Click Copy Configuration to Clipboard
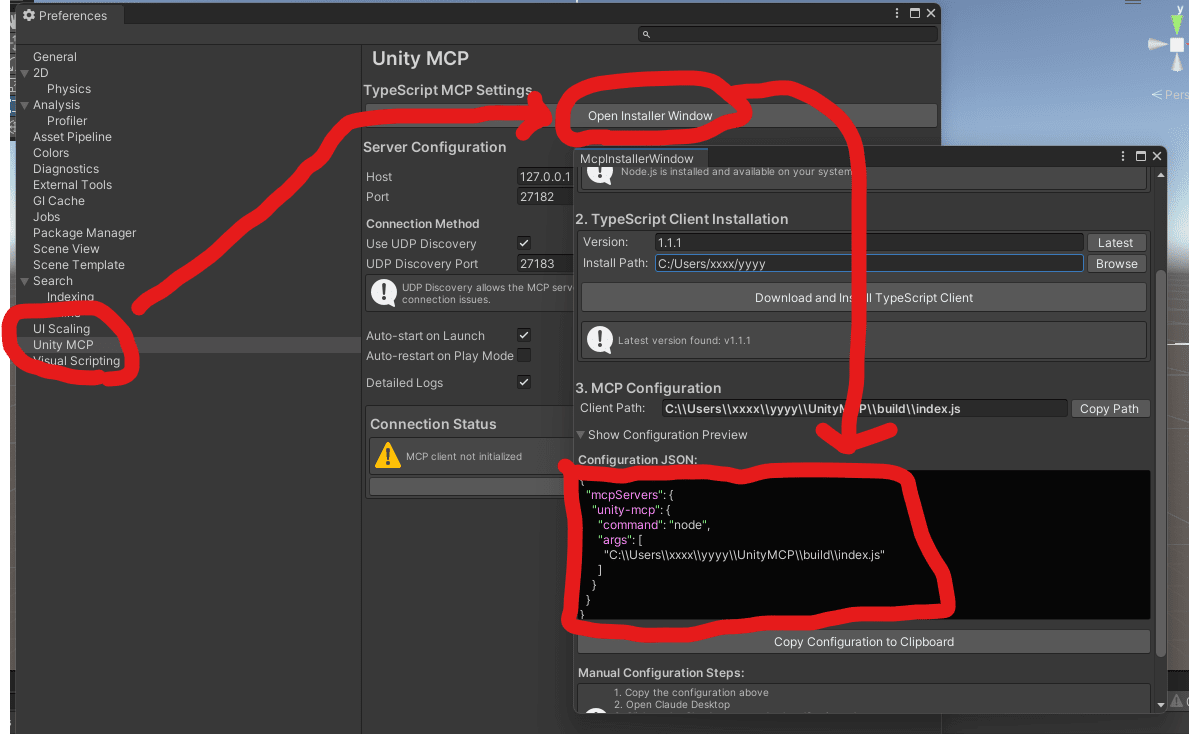Screen dimensions: 1189x734 pyautogui.click(x=864, y=641)
